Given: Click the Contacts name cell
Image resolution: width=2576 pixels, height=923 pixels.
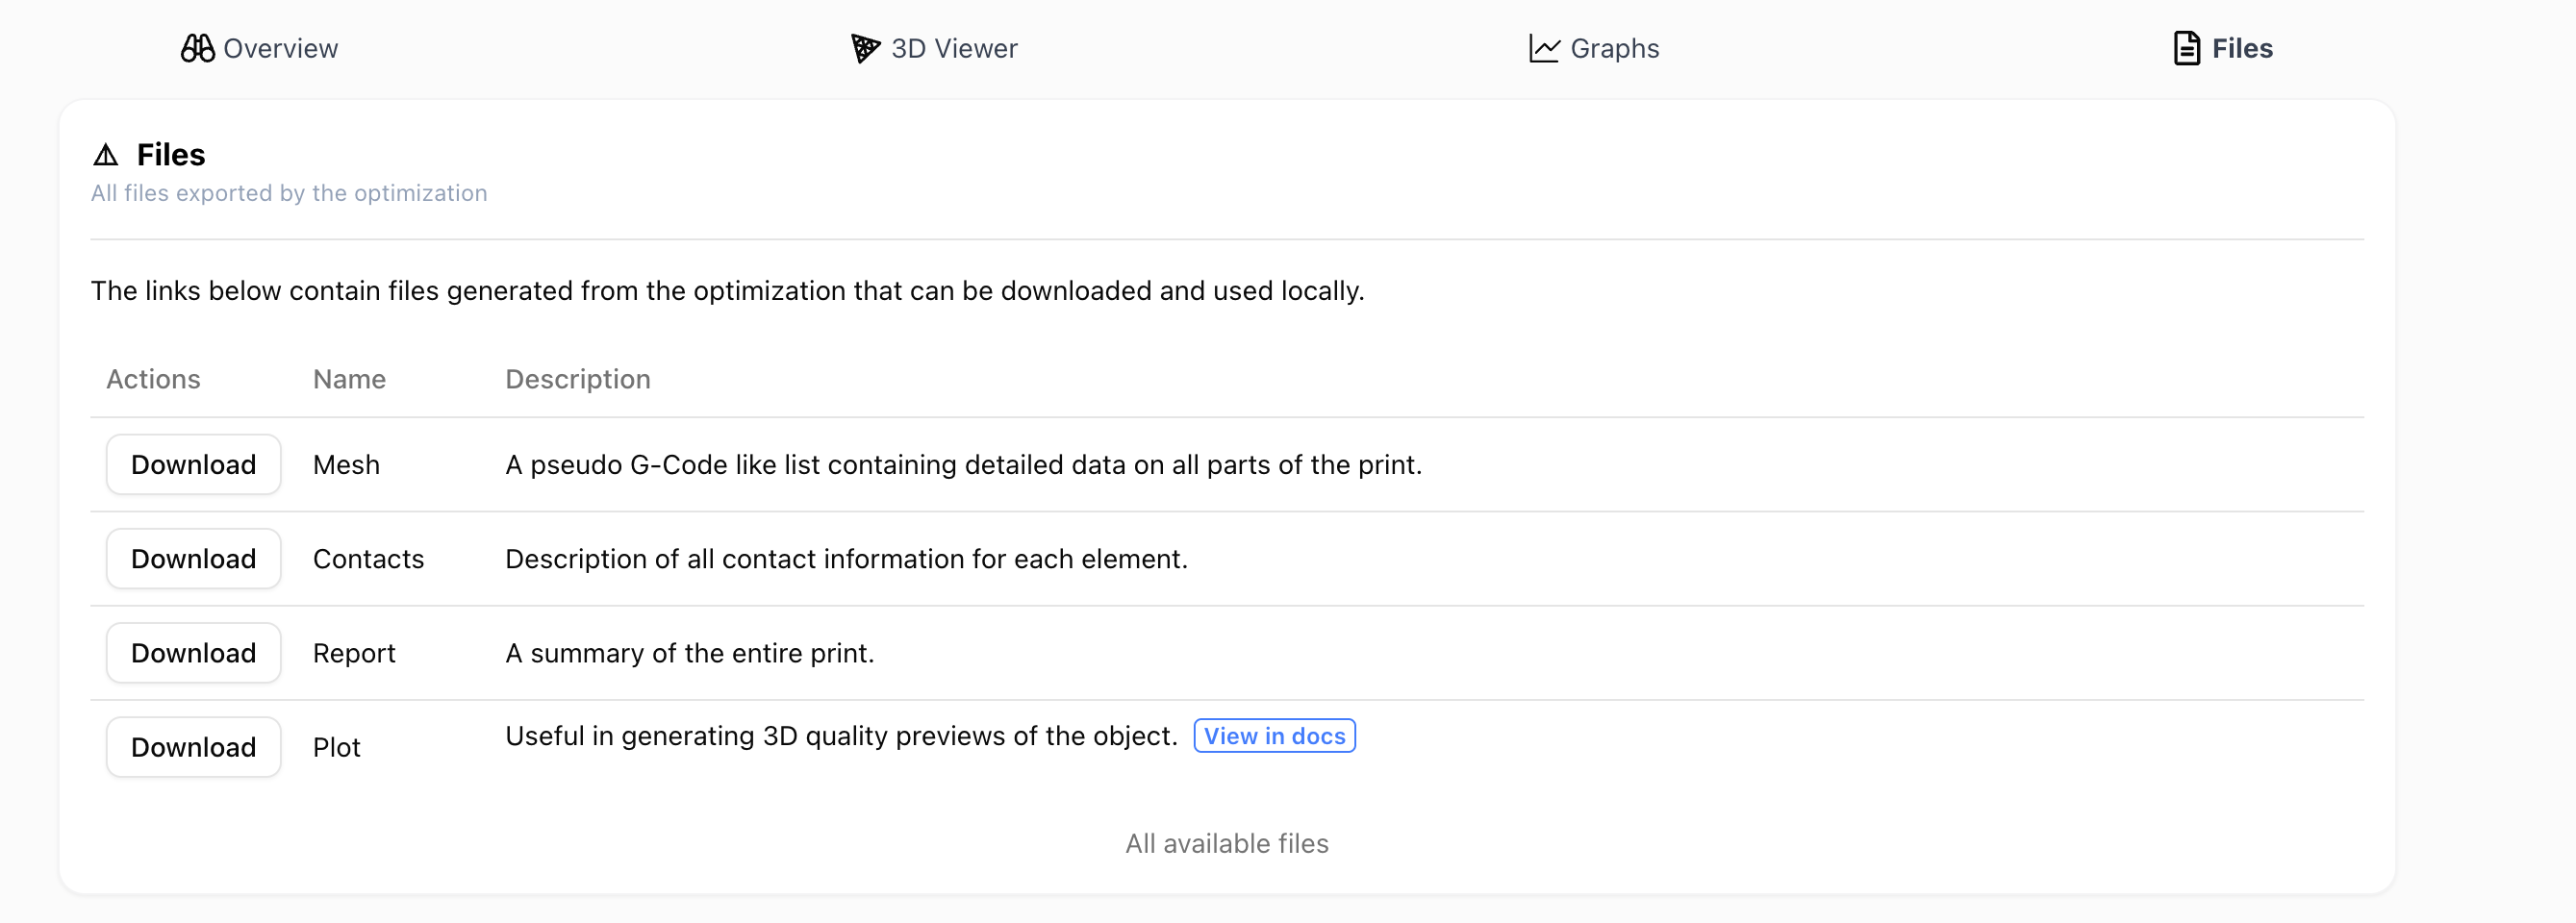Looking at the screenshot, I should 369,558.
